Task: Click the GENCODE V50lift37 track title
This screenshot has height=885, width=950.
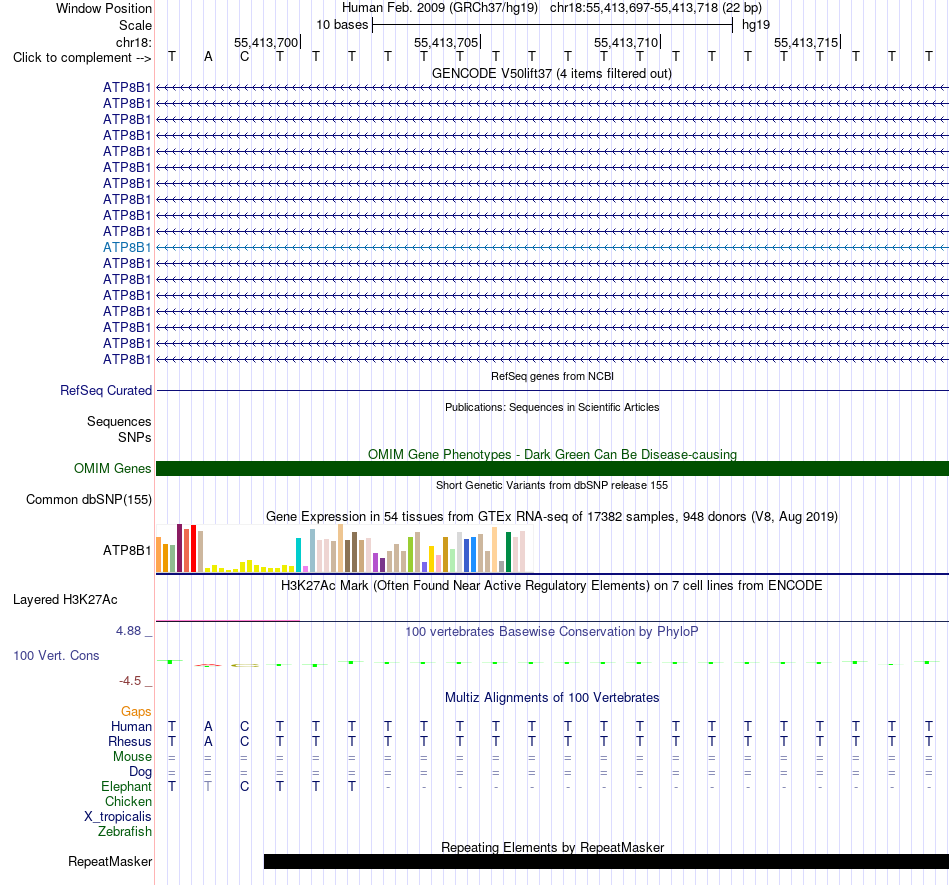Action: click(551, 73)
